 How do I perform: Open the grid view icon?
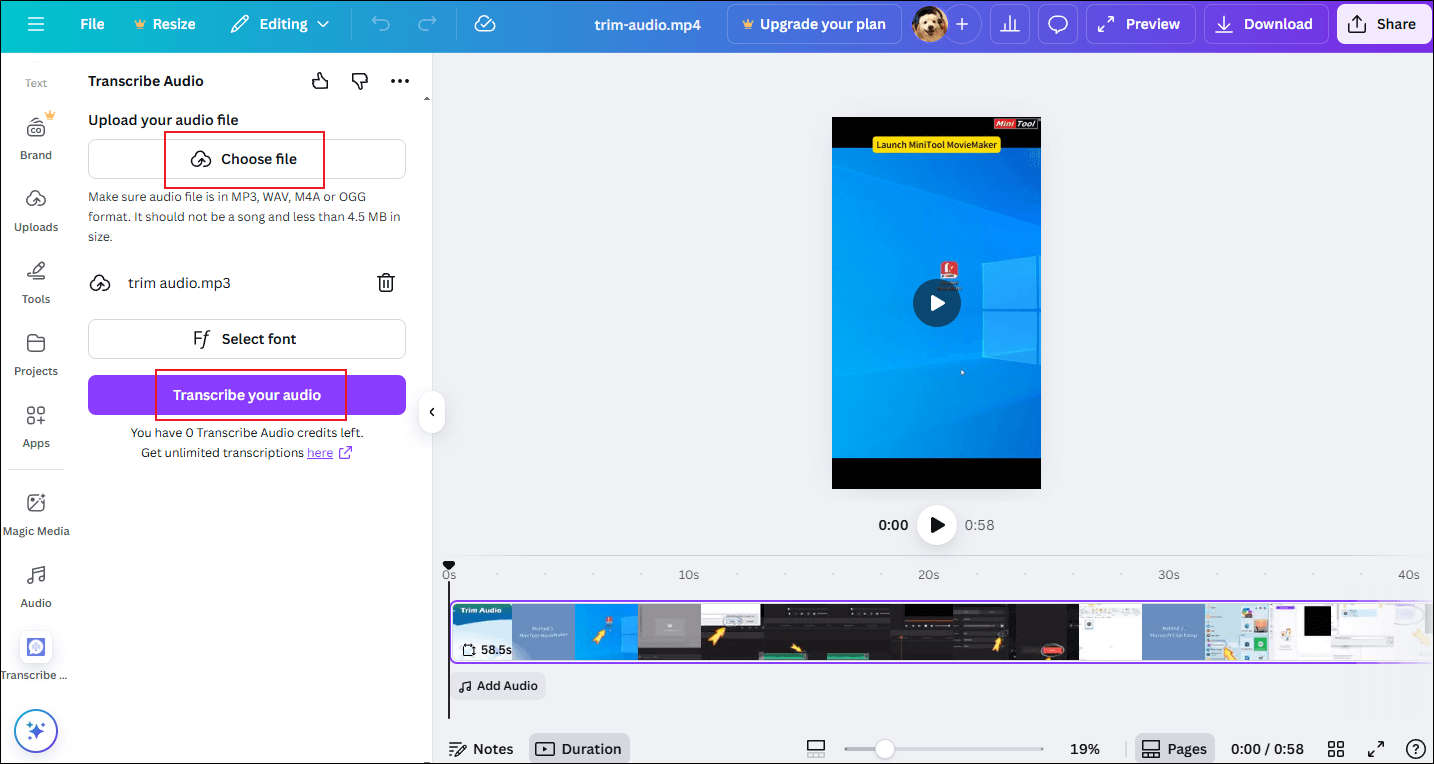1336,749
